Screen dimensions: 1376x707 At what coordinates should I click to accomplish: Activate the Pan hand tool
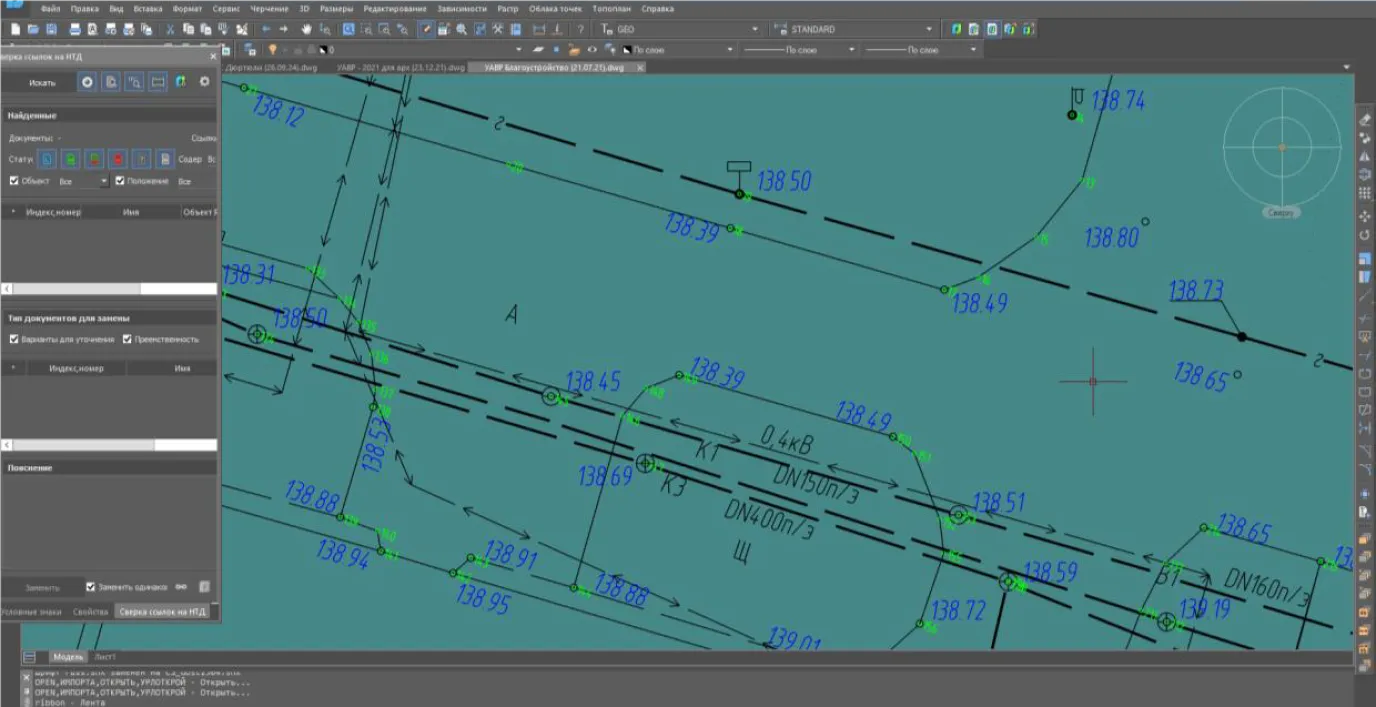point(306,29)
